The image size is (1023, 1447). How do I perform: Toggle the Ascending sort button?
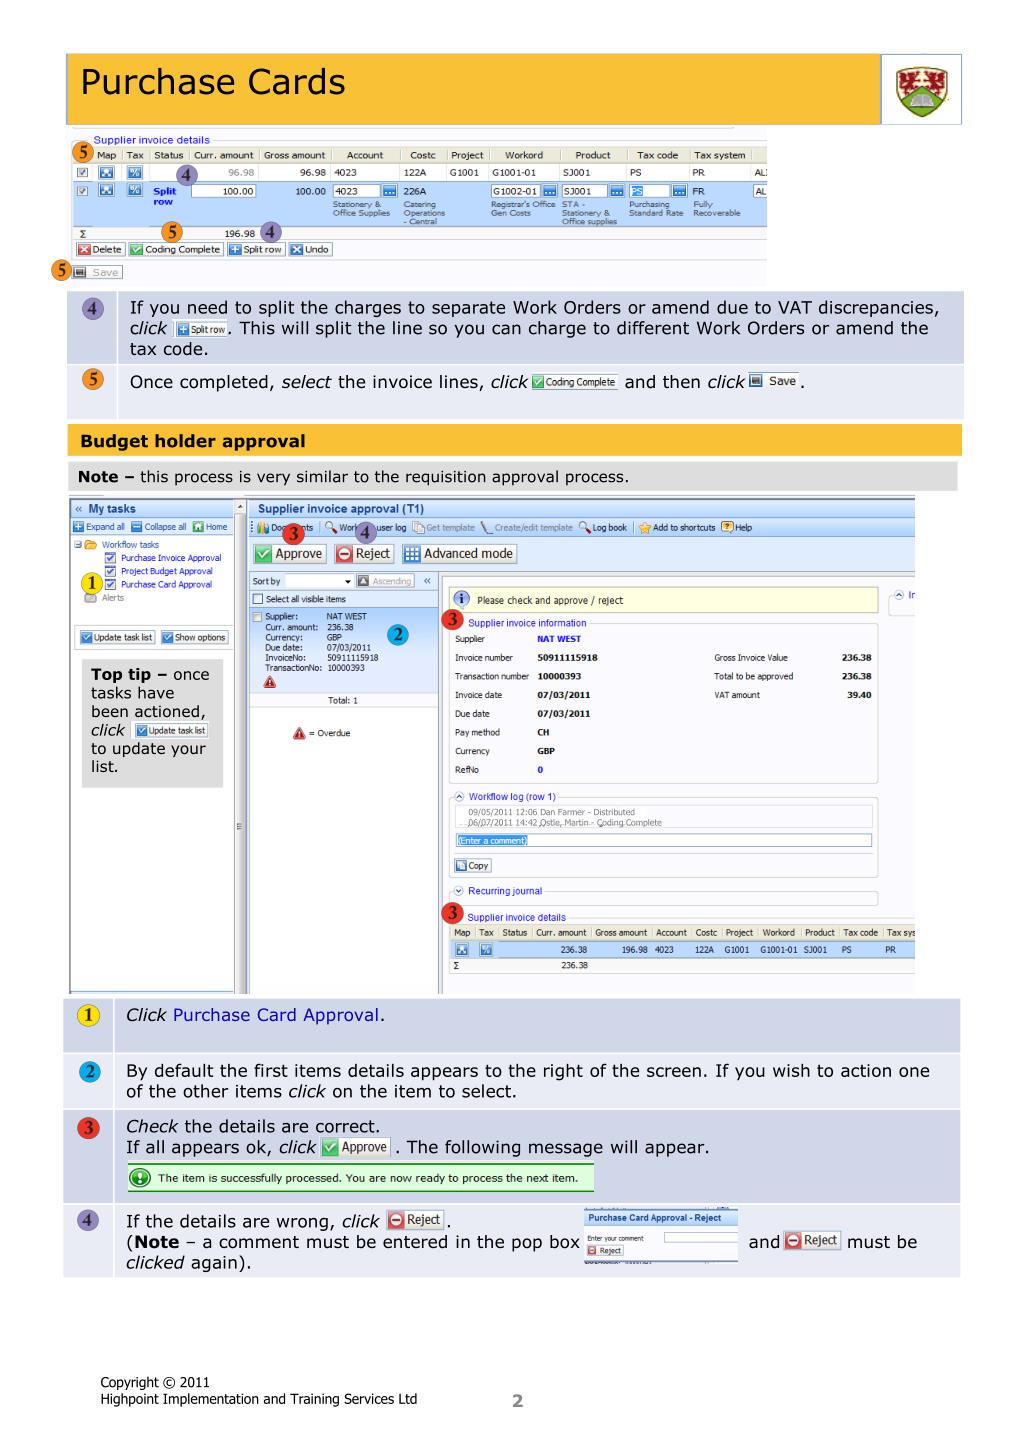click(386, 580)
